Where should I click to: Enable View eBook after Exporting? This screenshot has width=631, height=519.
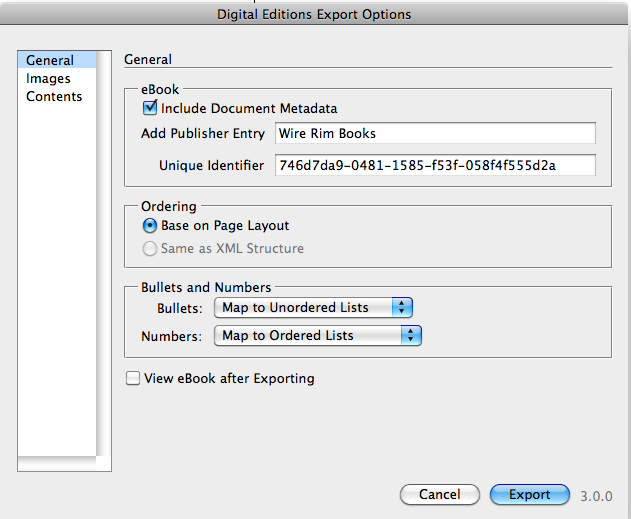coord(133,379)
